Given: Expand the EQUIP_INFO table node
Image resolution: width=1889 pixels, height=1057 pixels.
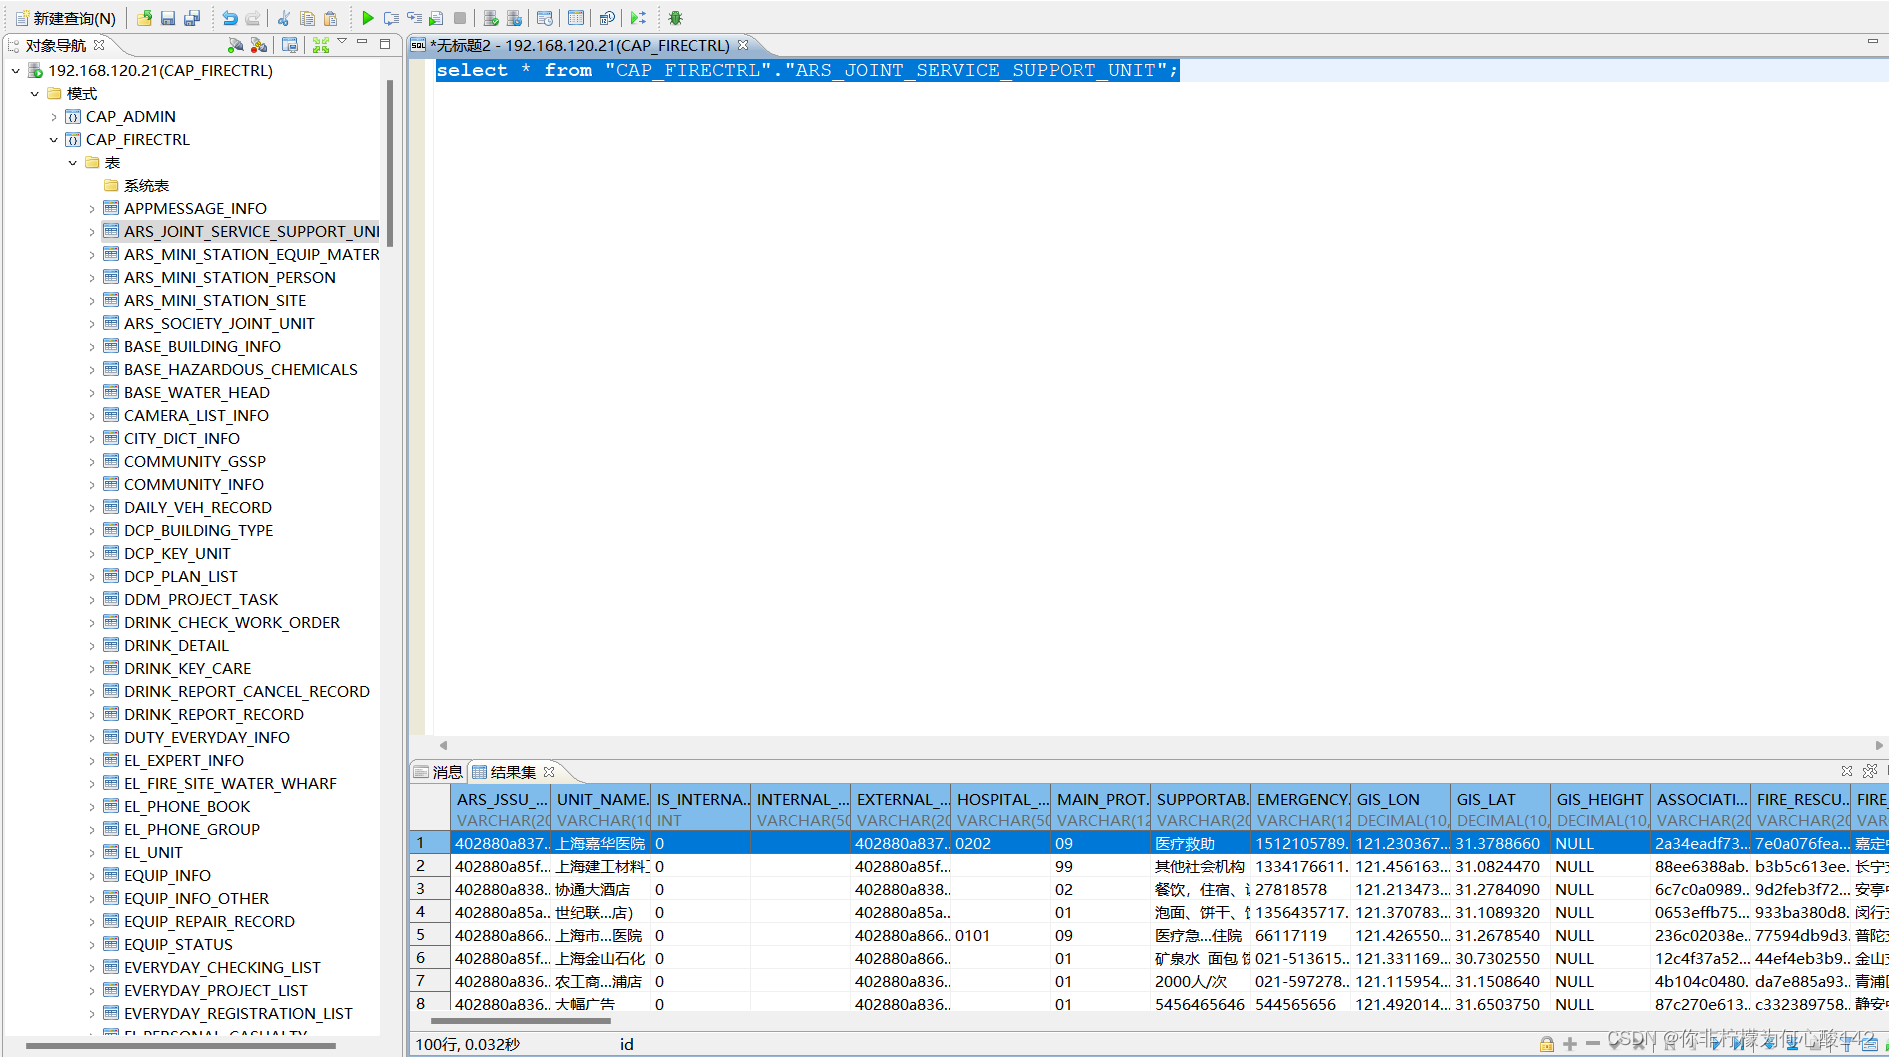Looking at the screenshot, I should tap(92, 875).
